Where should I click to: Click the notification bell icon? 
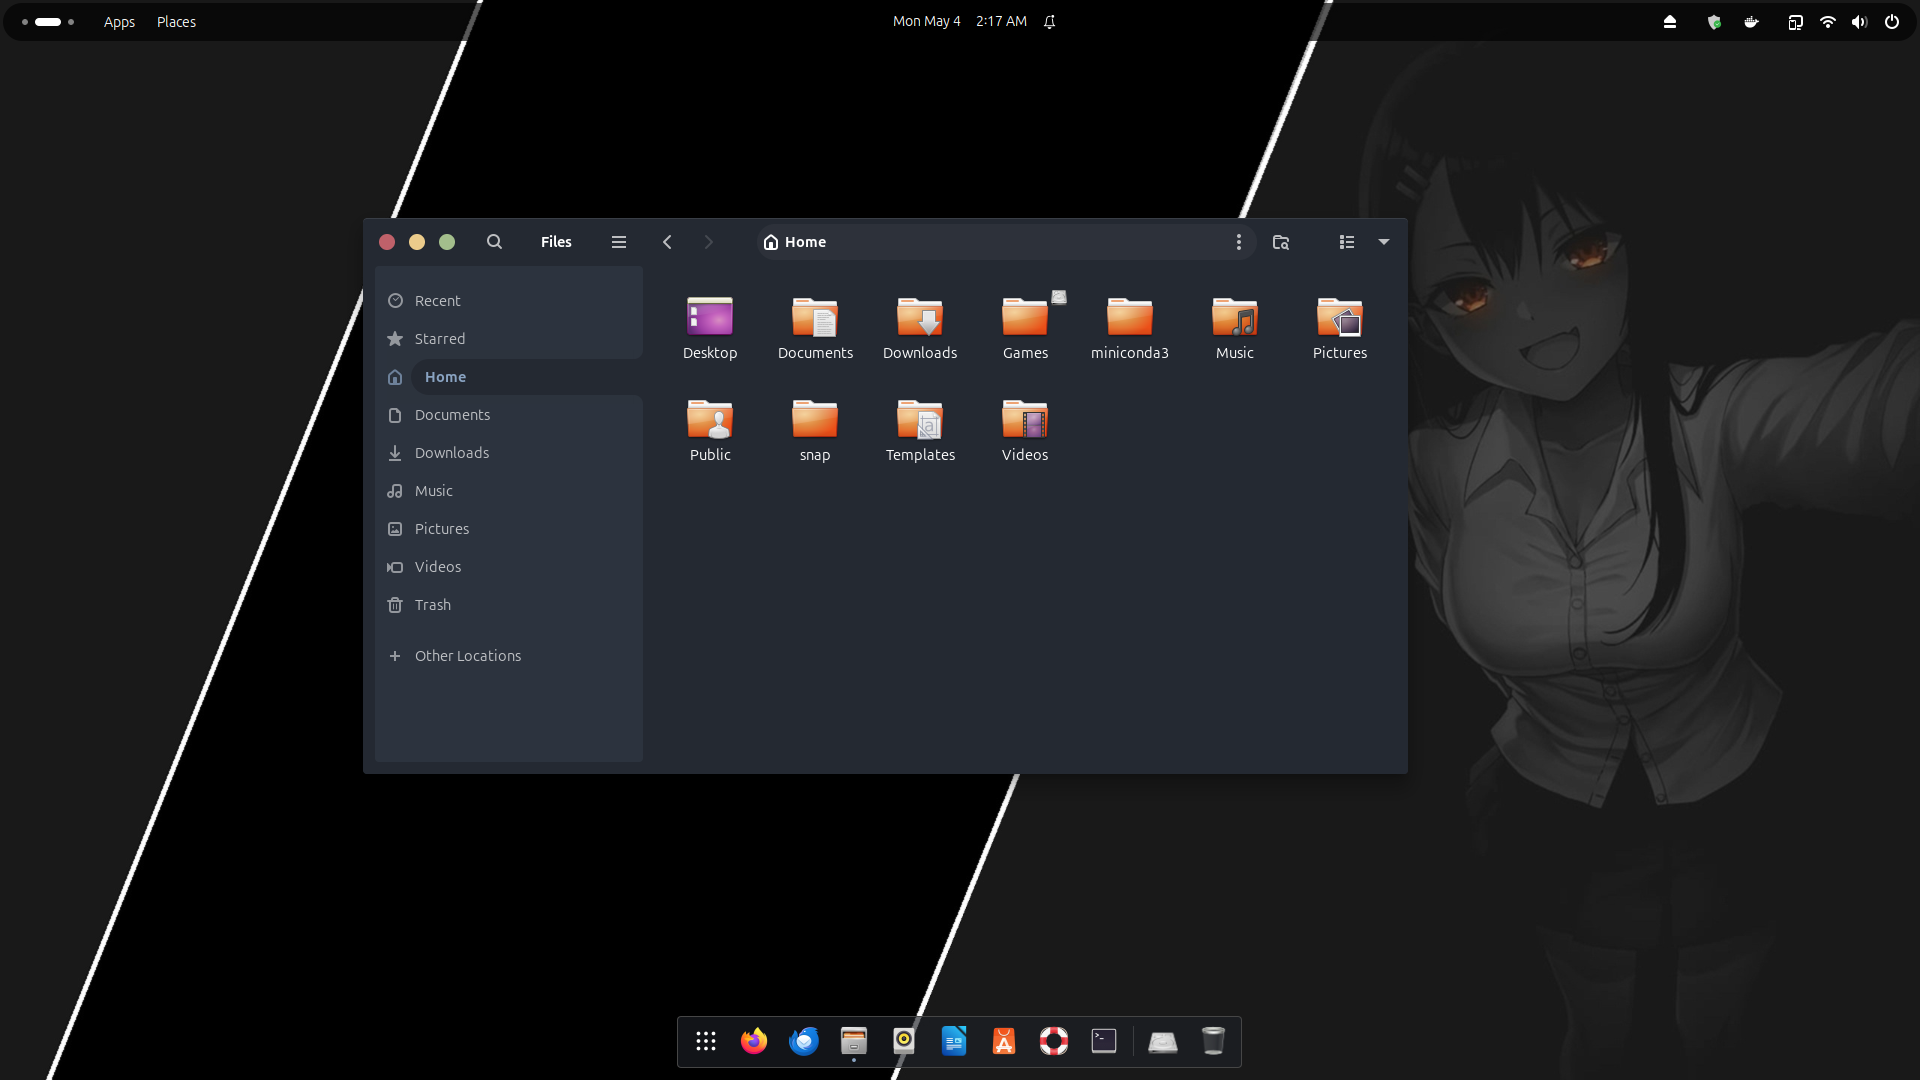pos(1049,21)
